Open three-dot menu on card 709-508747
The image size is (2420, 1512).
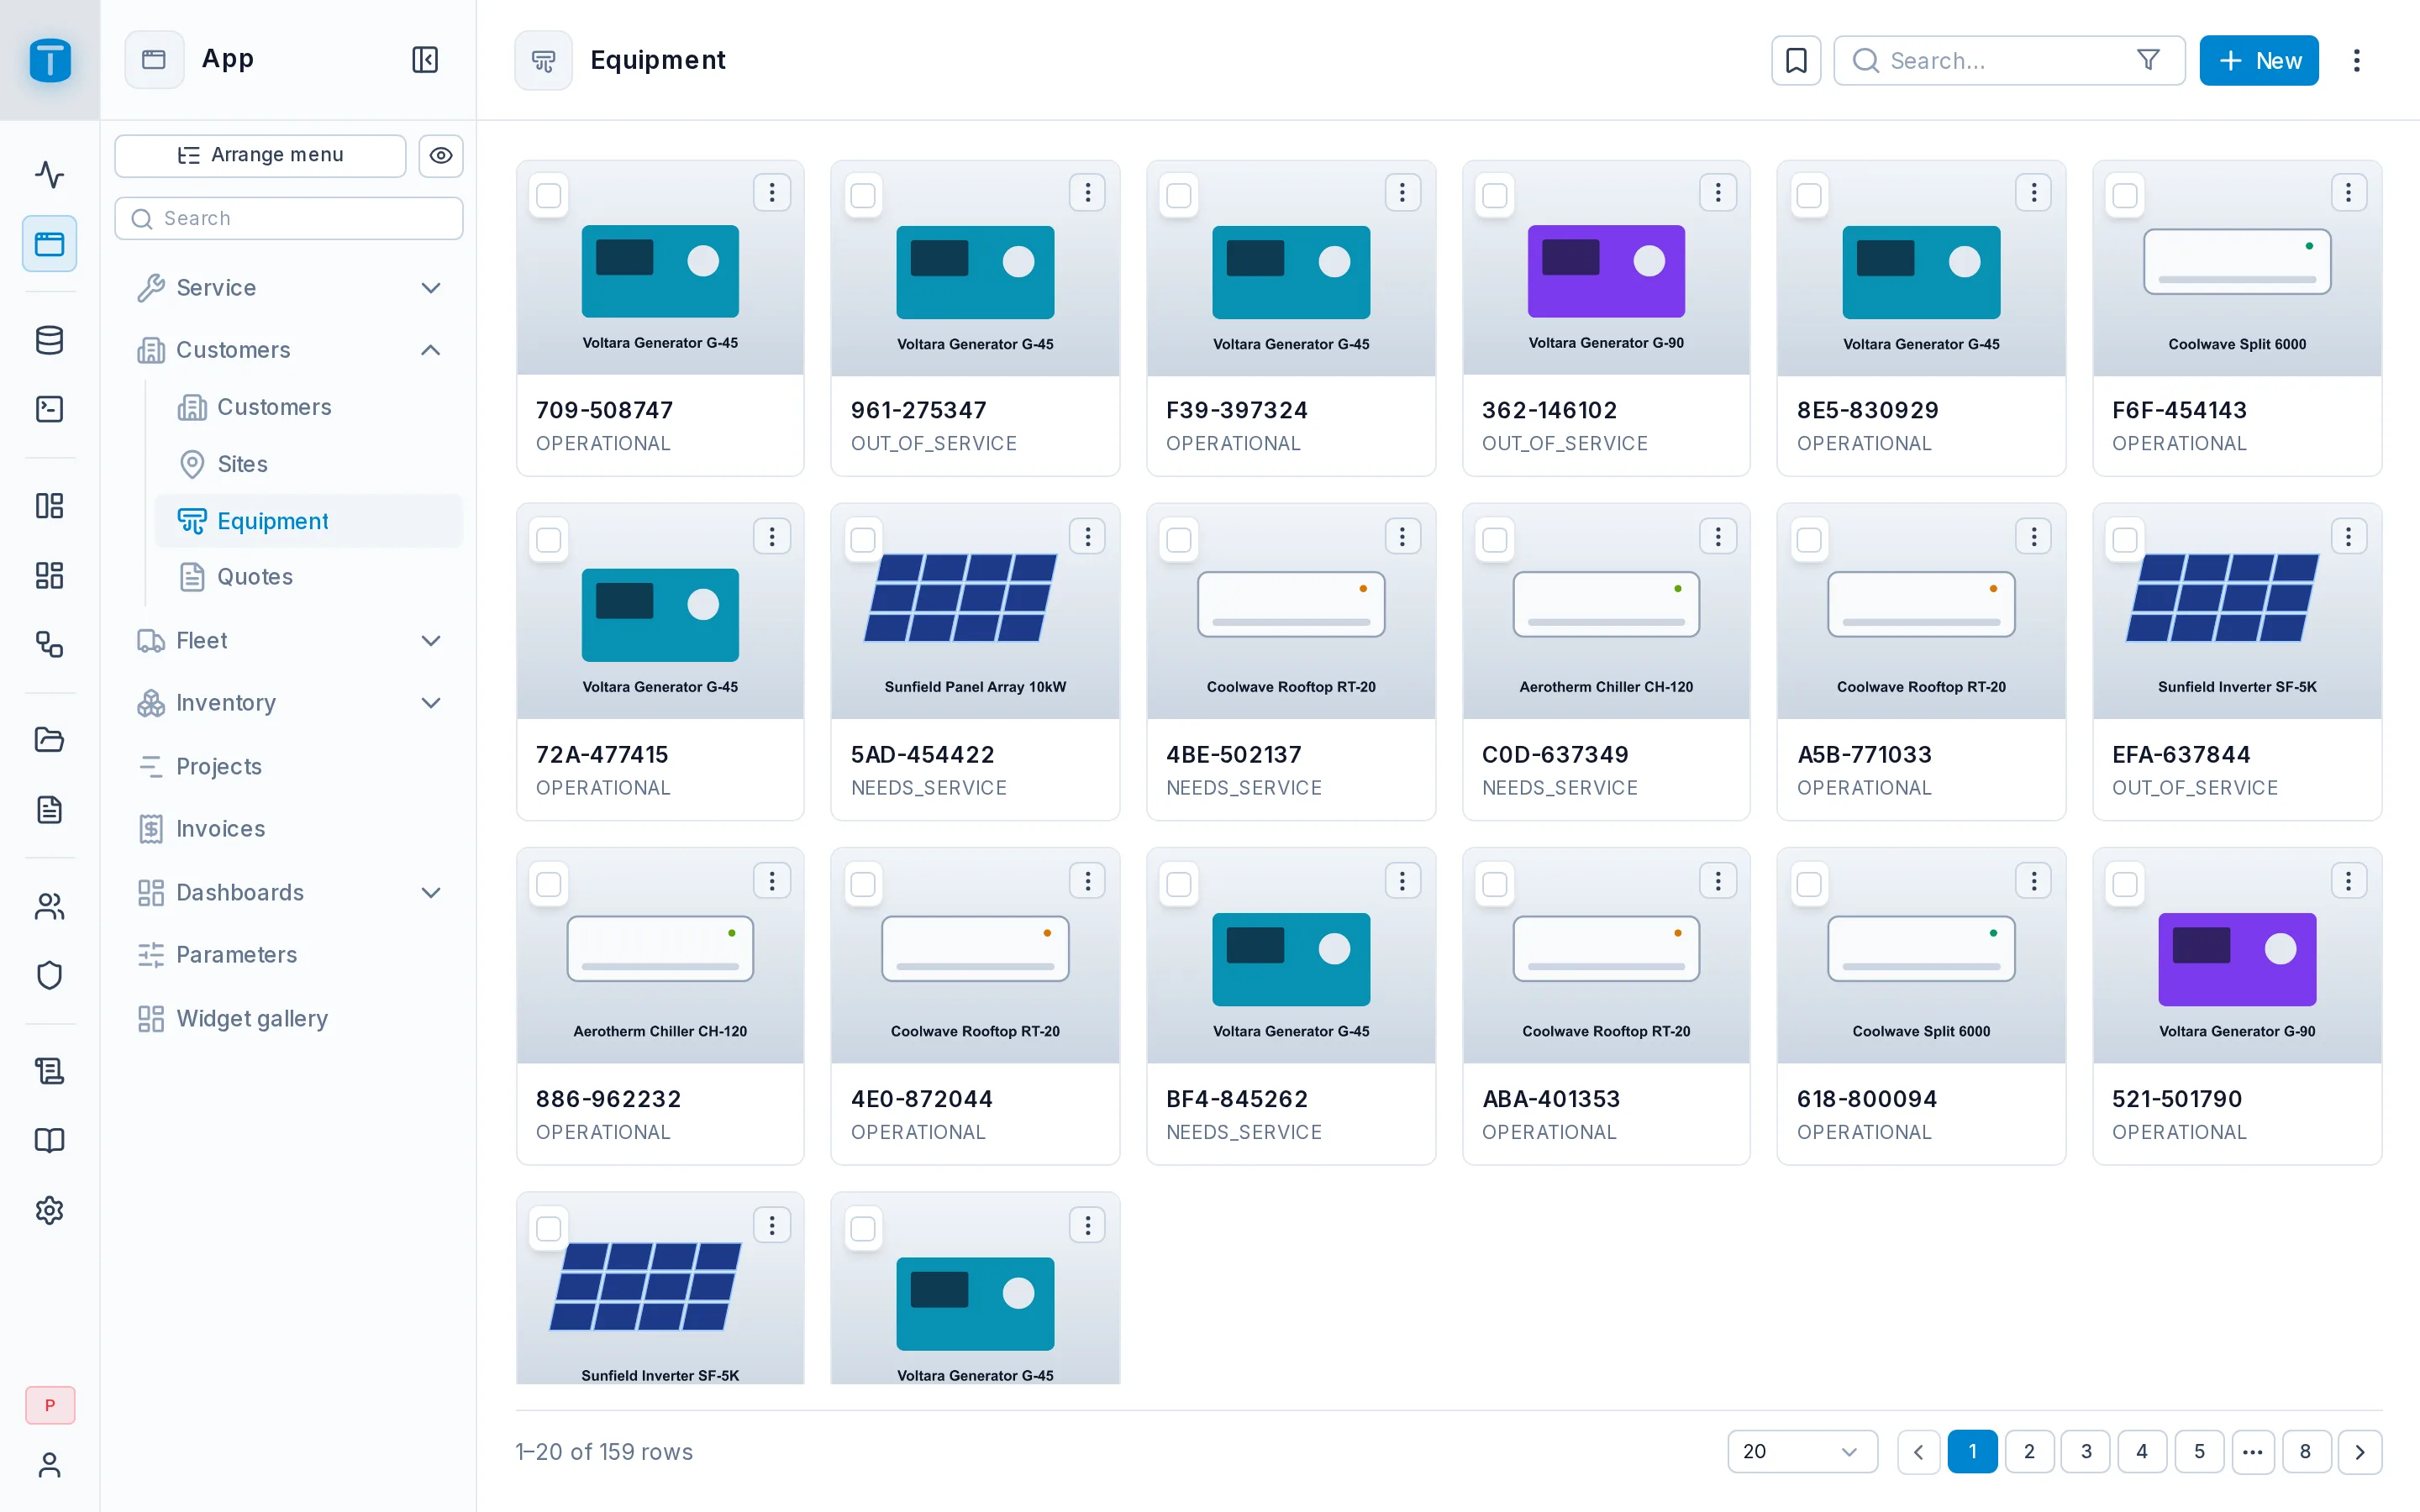click(x=771, y=193)
